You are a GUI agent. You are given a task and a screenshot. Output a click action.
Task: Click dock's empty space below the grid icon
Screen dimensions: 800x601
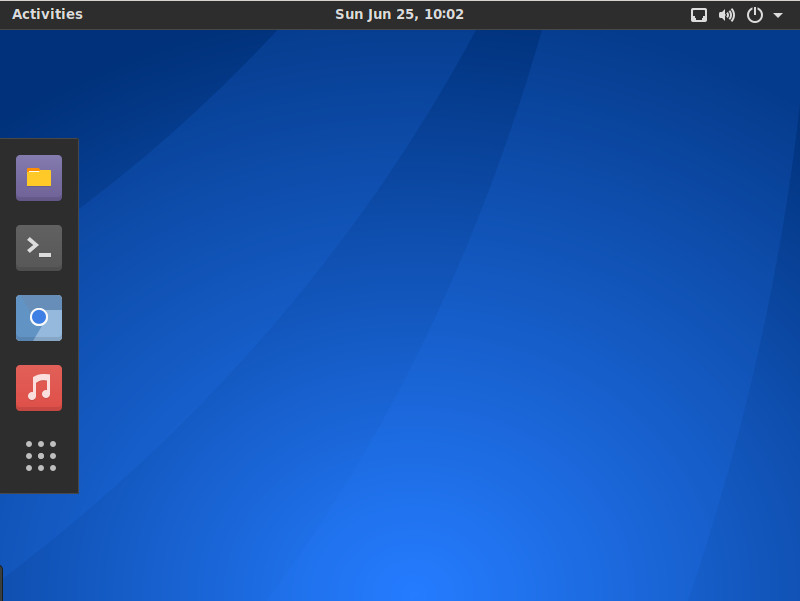coord(39,484)
